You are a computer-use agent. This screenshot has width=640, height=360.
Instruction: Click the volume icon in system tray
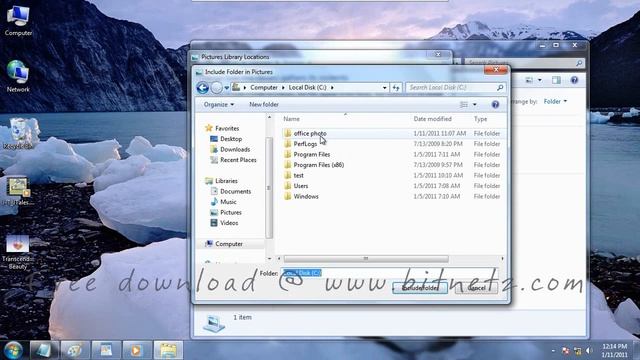pos(589,350)
